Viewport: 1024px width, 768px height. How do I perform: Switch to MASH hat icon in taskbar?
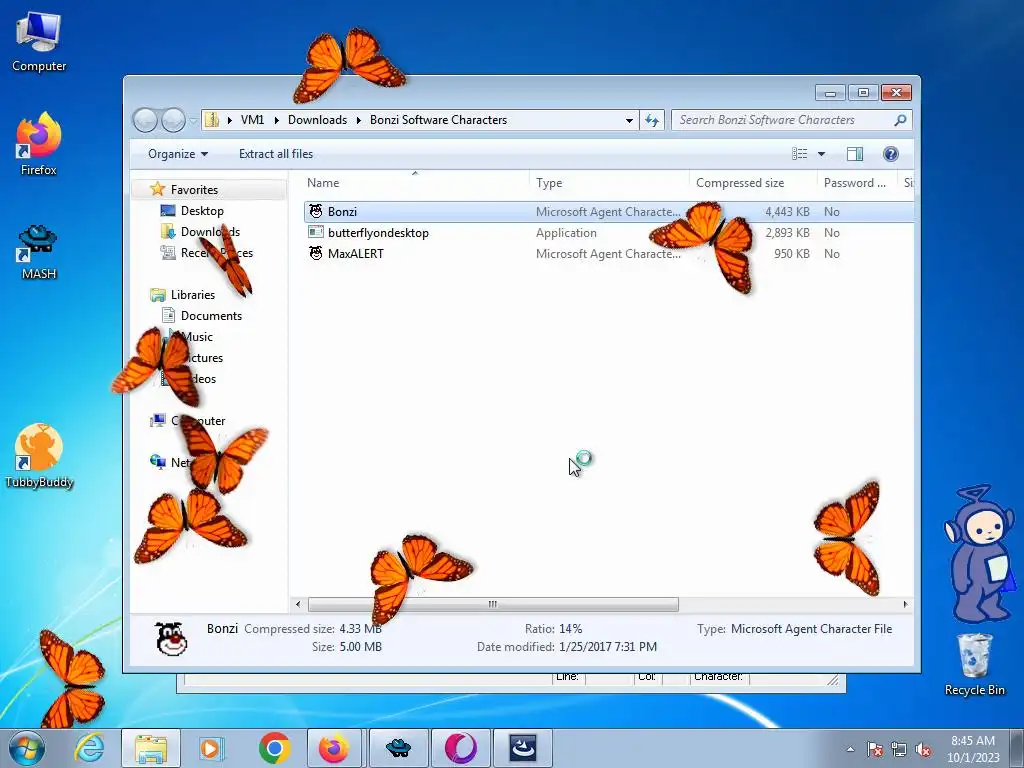[398, 748]
